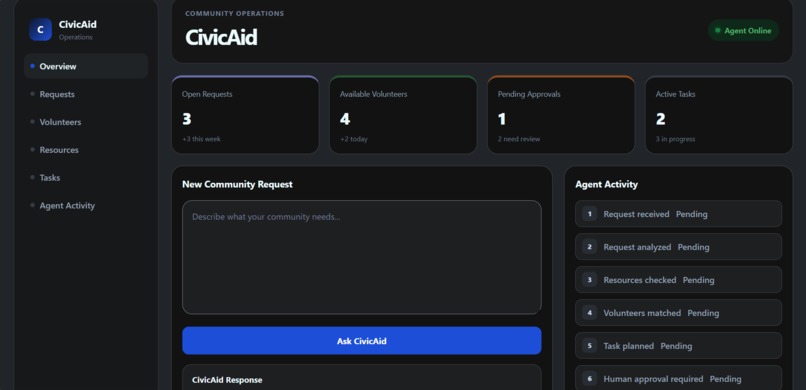Open the Available Volunteers stat card
The height and width of the screenshot is (390, 806).
[x=403, y=115]
